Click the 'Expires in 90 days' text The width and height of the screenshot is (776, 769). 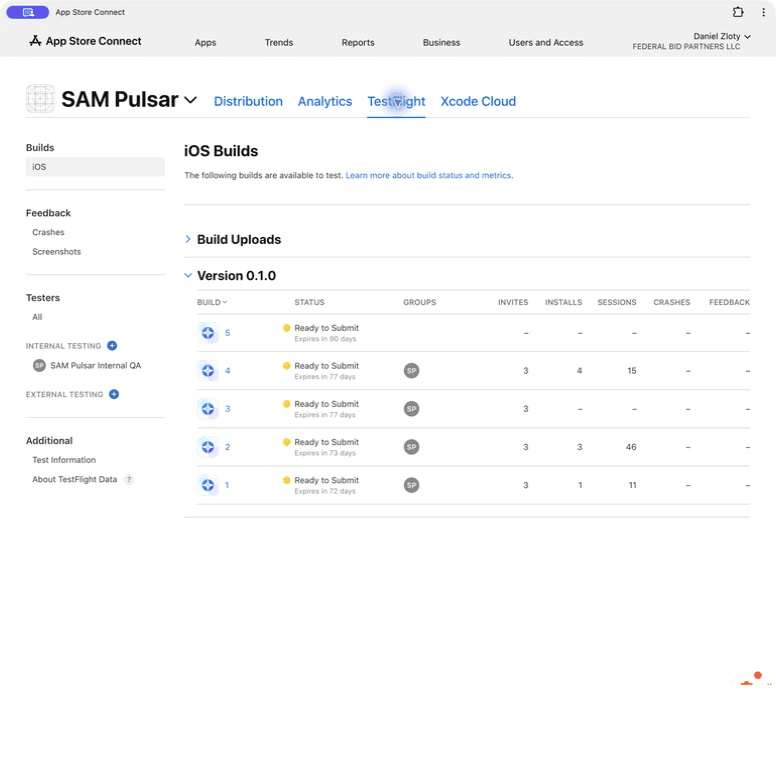click(325, 339)
